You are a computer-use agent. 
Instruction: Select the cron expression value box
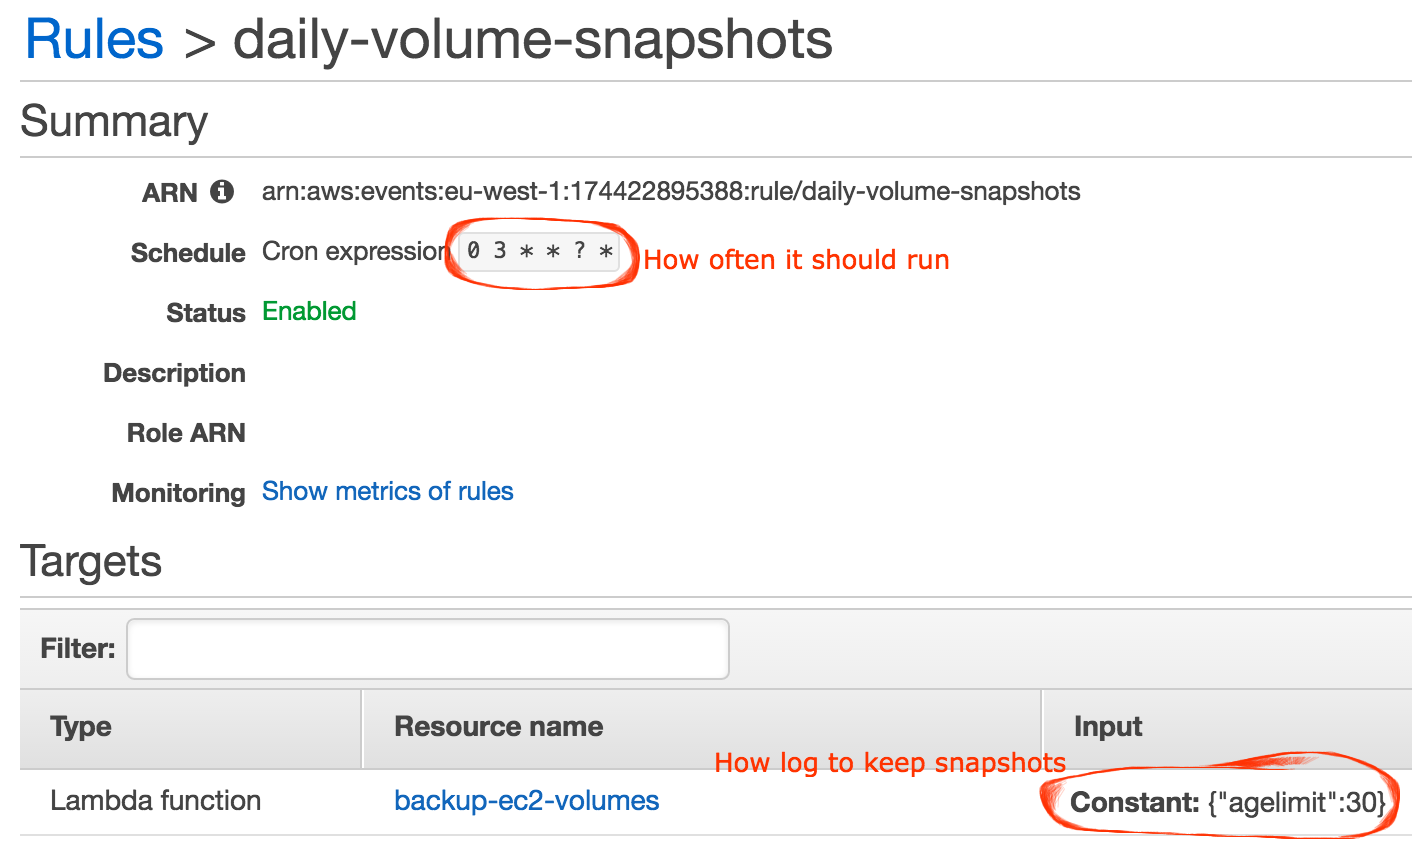[x=538, y=252]
